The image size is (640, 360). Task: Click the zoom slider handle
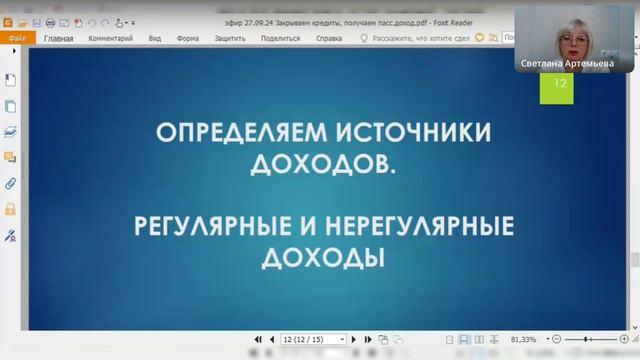[x=586, y=339]
